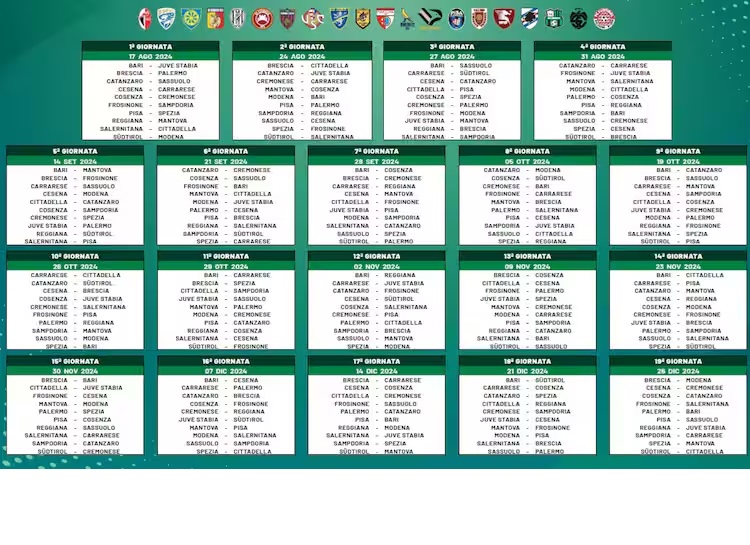Select the Frosinone blue-yellow crest
This screenshot has width=750, height=545.
[x=339, y=19]
